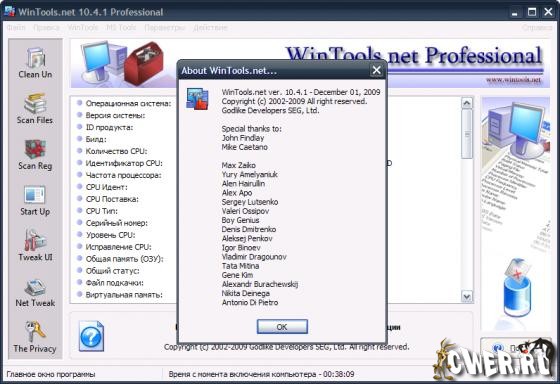Click the recycle bin graphic icon
The image size is (560, 384).
point(517,287)
